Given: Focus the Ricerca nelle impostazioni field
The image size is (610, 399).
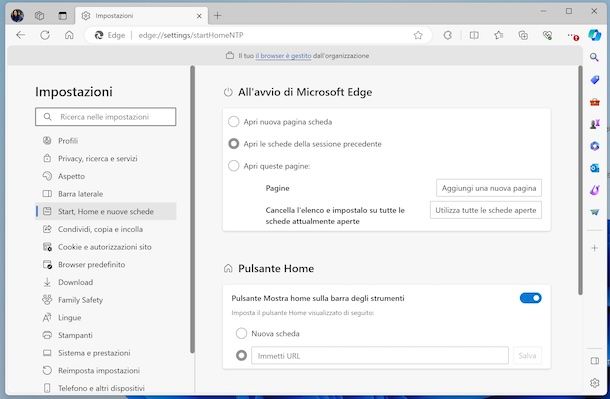Looking at the screenshot, I should 105,117.
